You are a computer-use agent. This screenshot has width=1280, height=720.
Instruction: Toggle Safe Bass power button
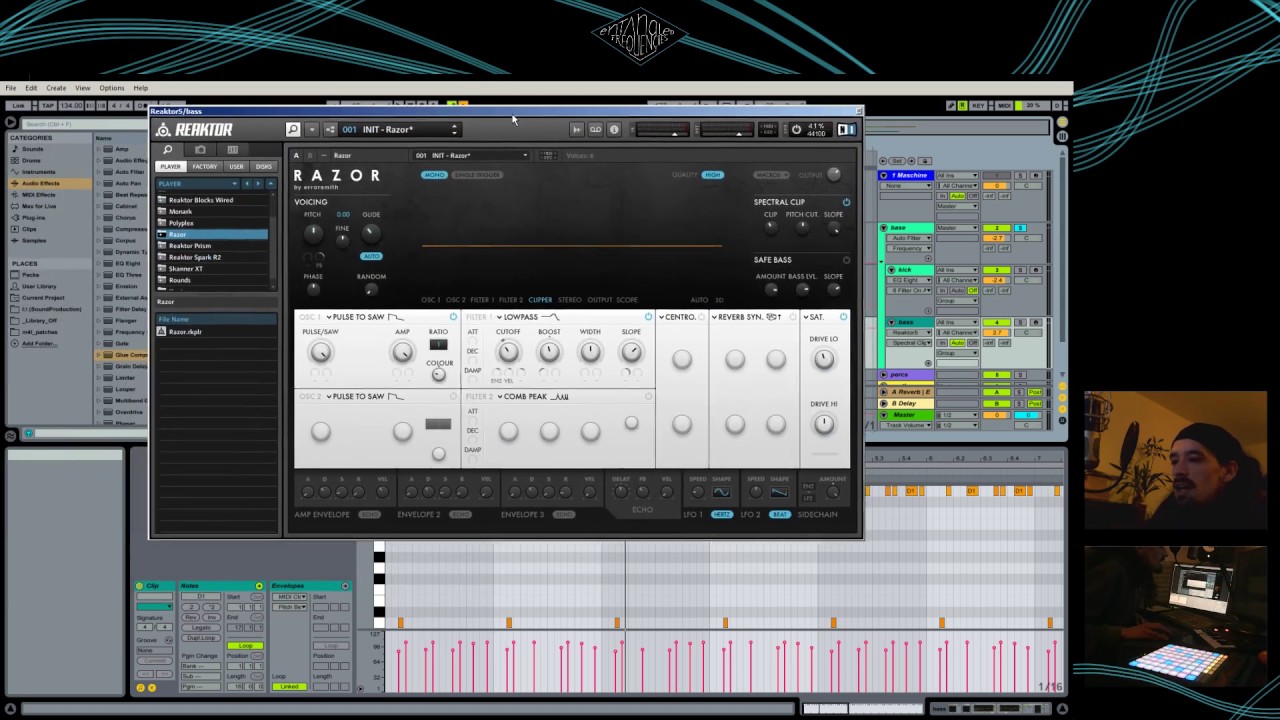click(x=846, y=260)
